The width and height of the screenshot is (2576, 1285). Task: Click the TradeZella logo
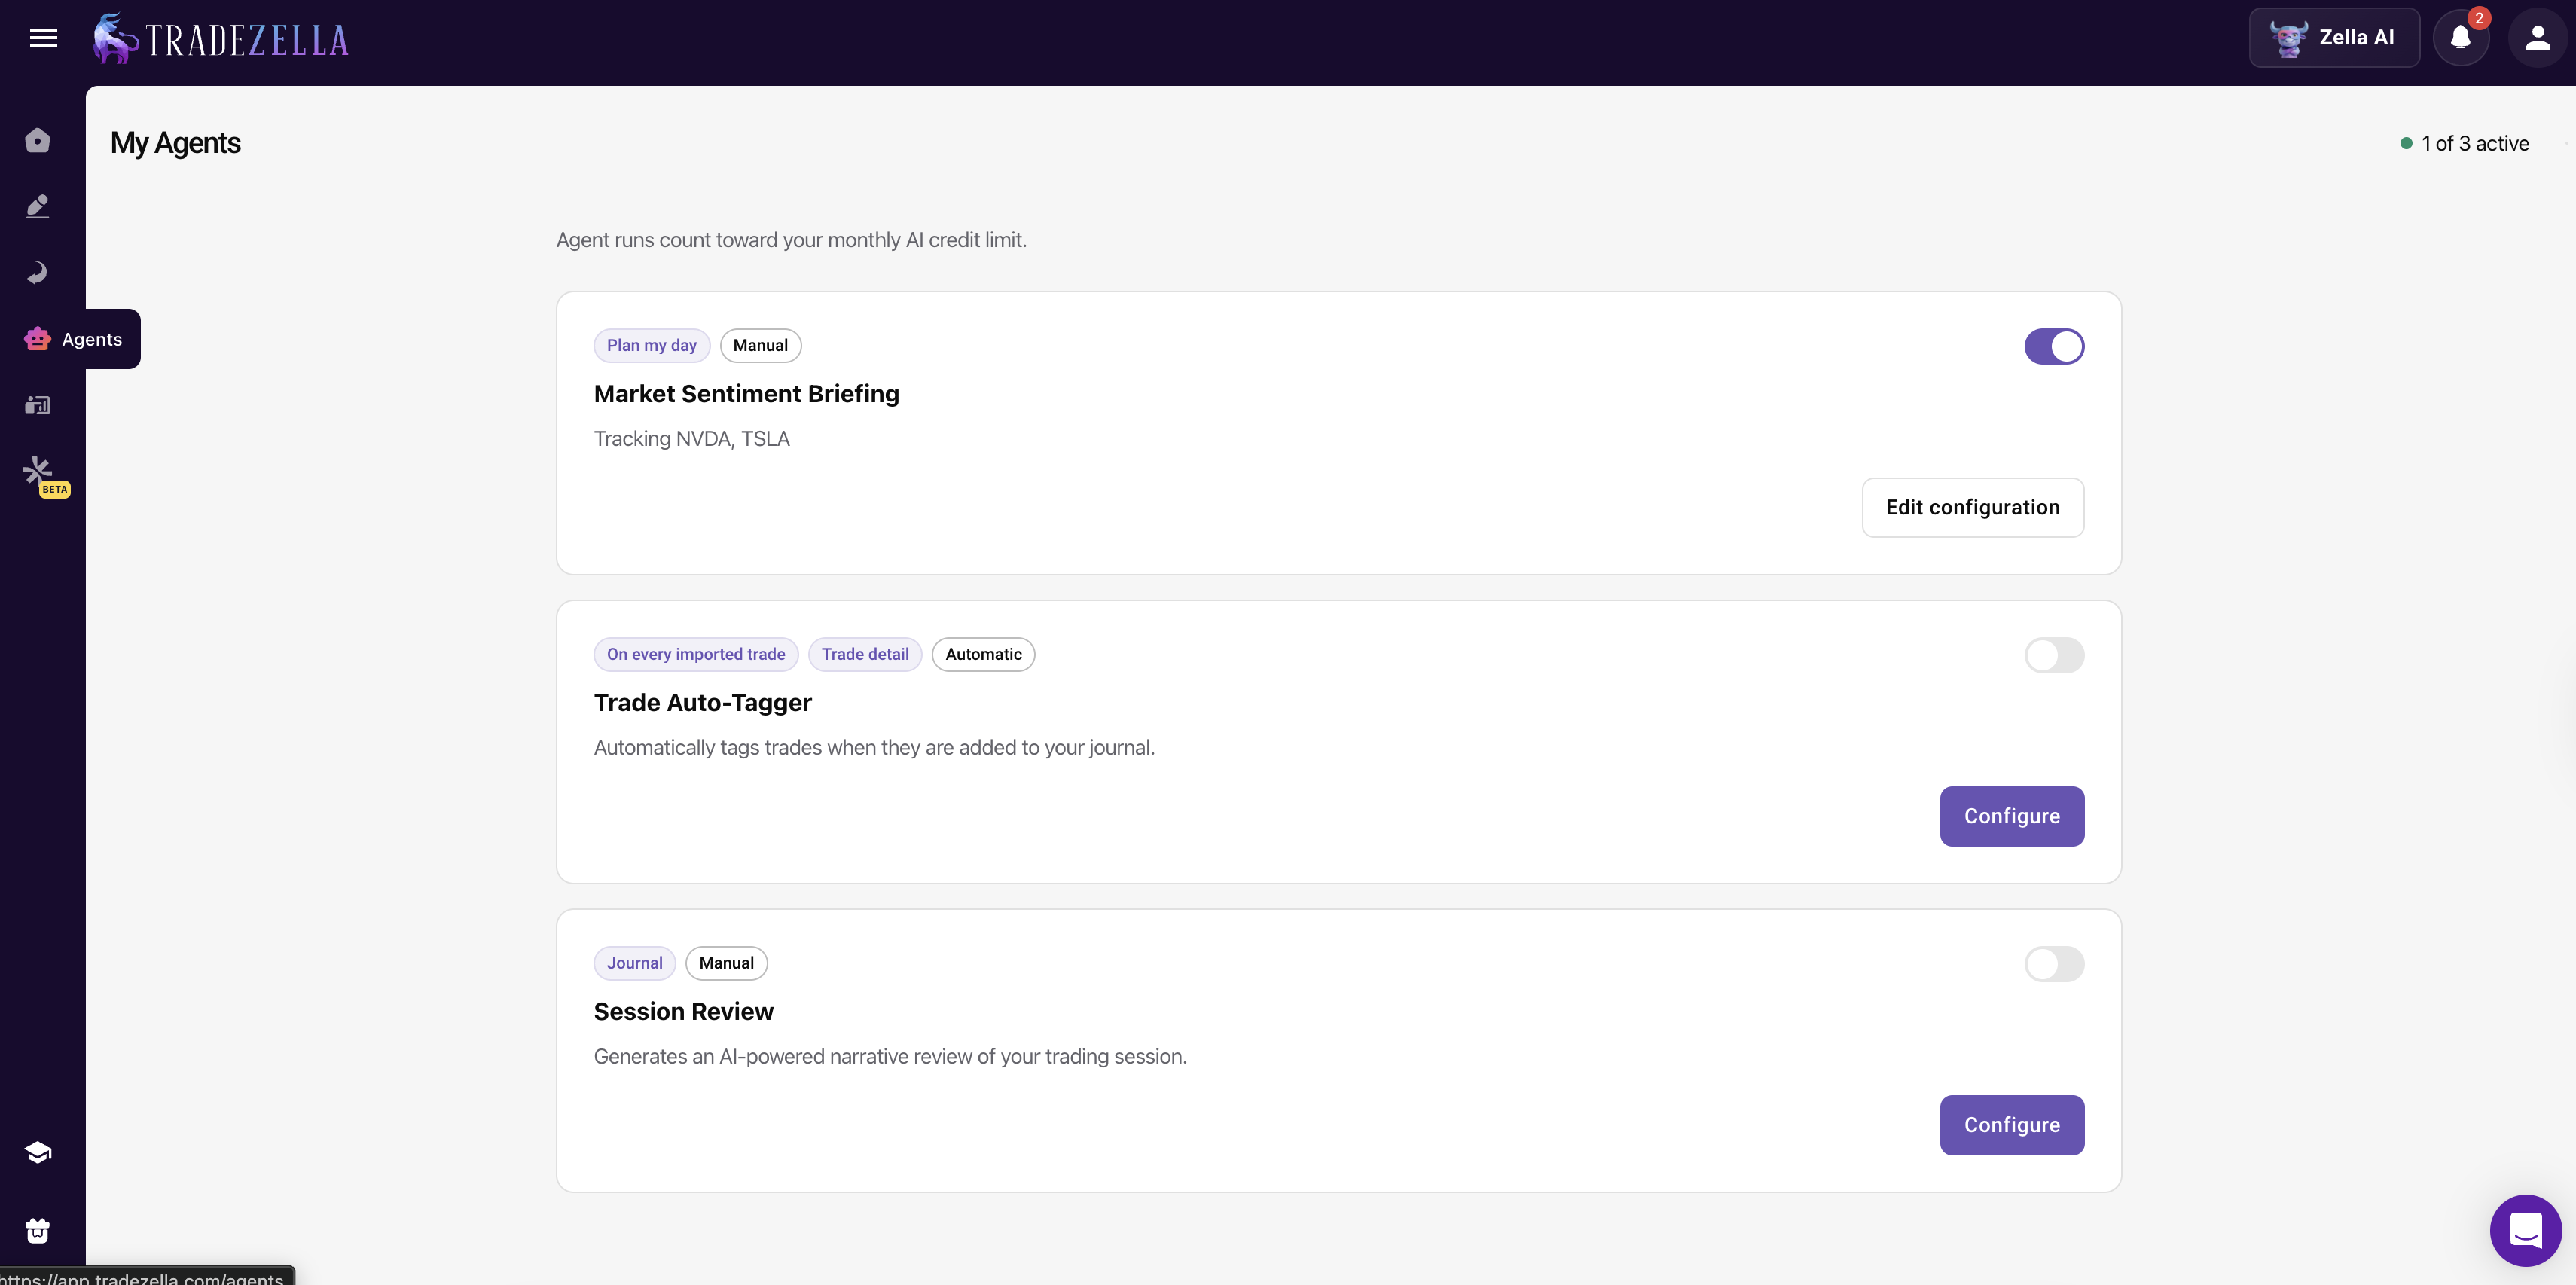pos(221,39)
